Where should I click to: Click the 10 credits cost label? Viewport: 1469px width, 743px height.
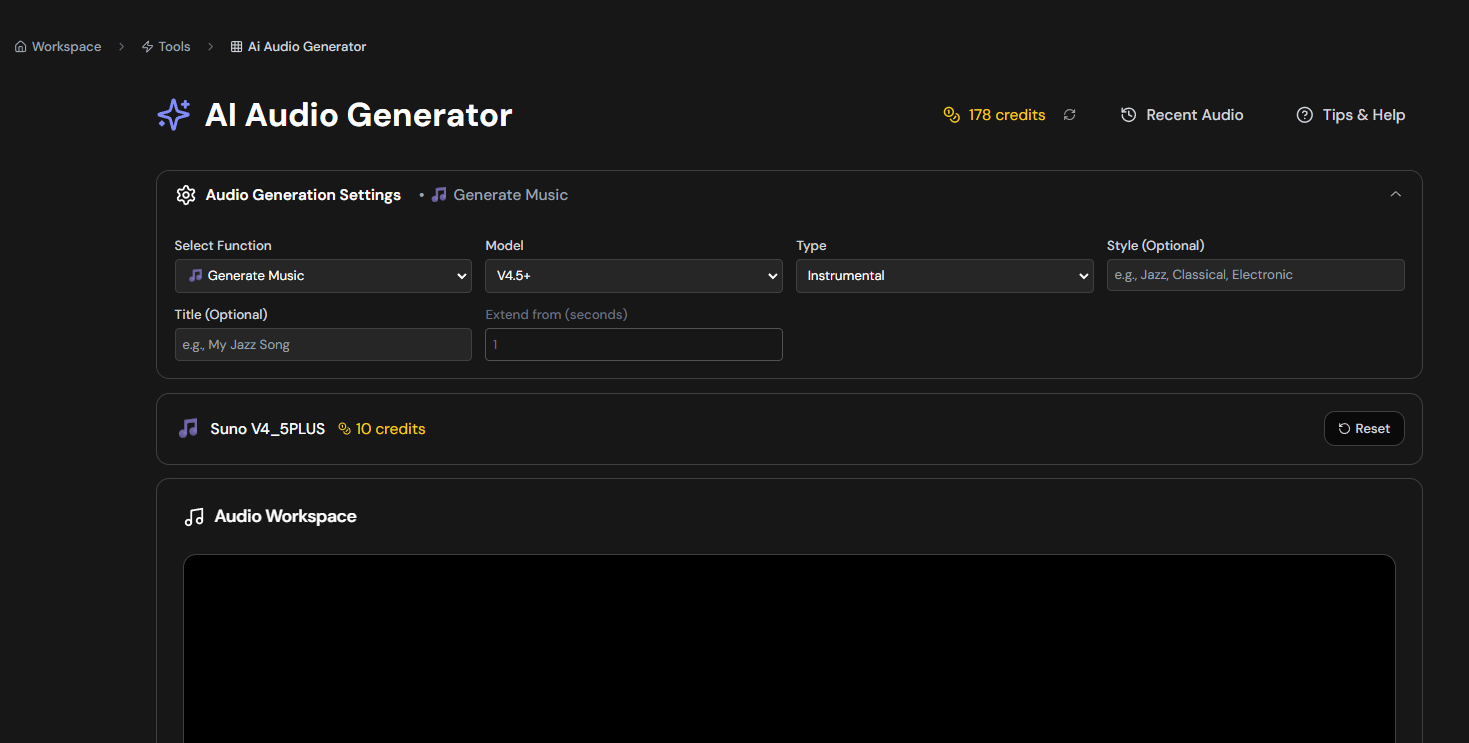391,429
